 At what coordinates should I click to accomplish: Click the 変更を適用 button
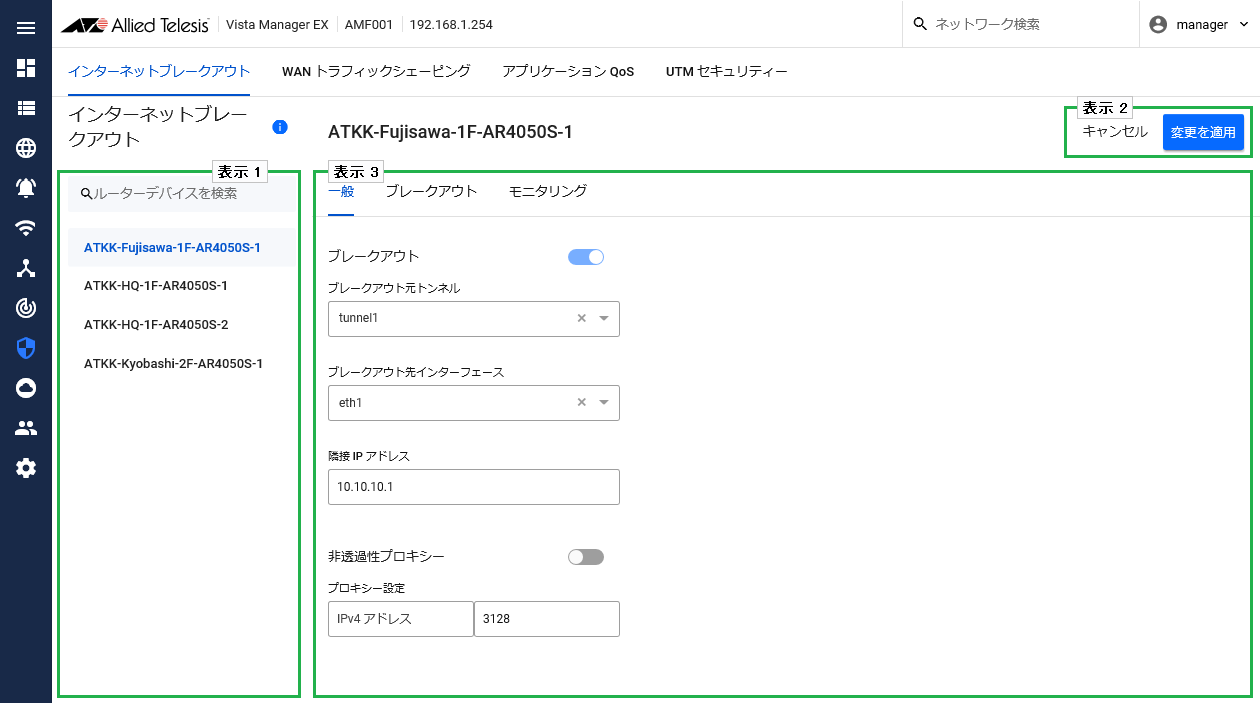1203,132
